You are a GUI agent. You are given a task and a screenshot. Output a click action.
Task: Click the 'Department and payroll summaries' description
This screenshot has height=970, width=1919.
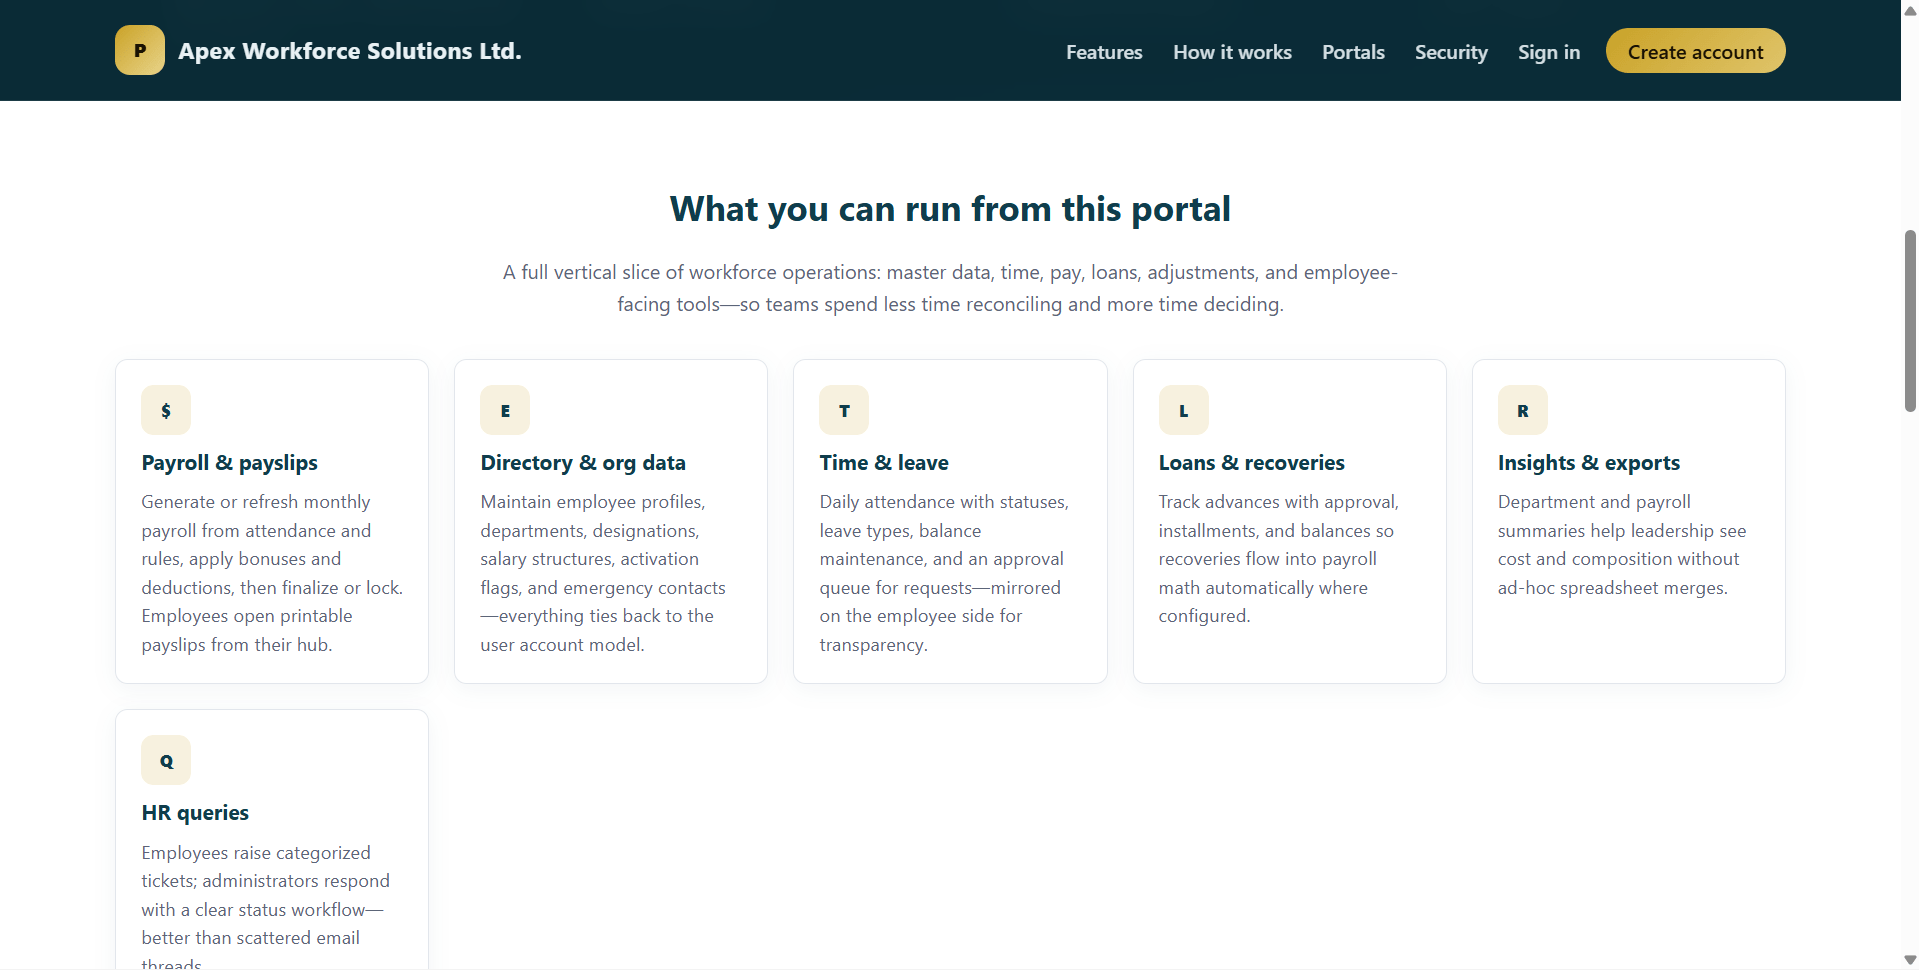(x=1622, y=545)
